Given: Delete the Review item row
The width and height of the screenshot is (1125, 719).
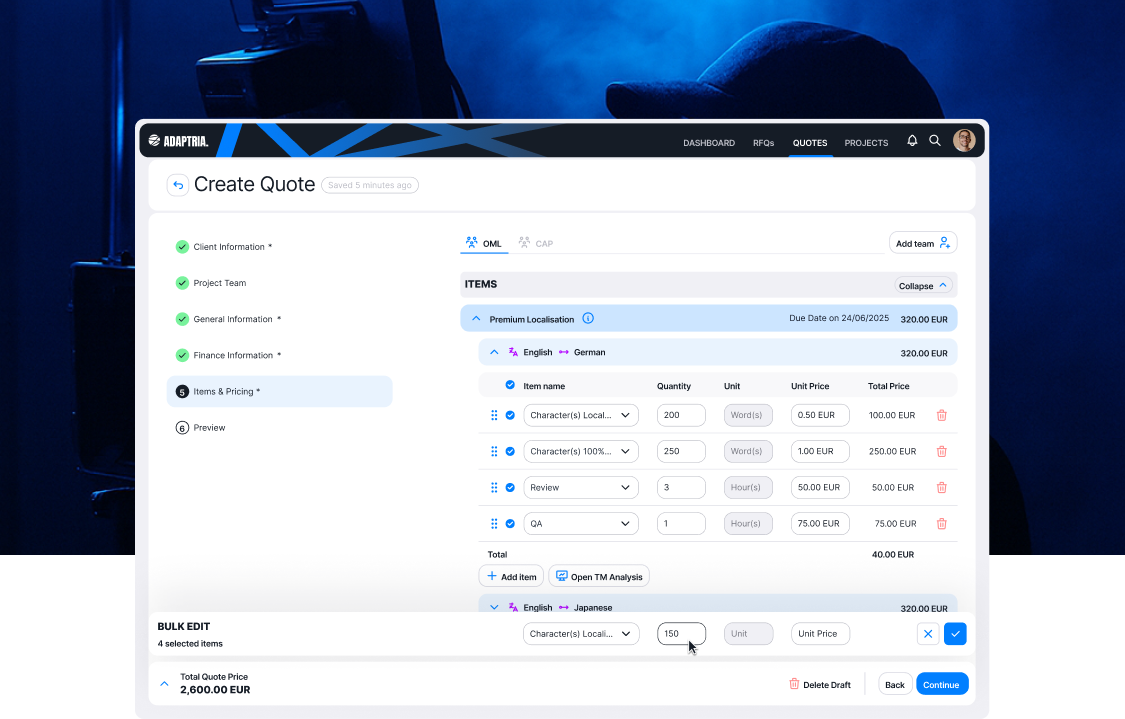Looking at the screenshot, I should (942, 487).
